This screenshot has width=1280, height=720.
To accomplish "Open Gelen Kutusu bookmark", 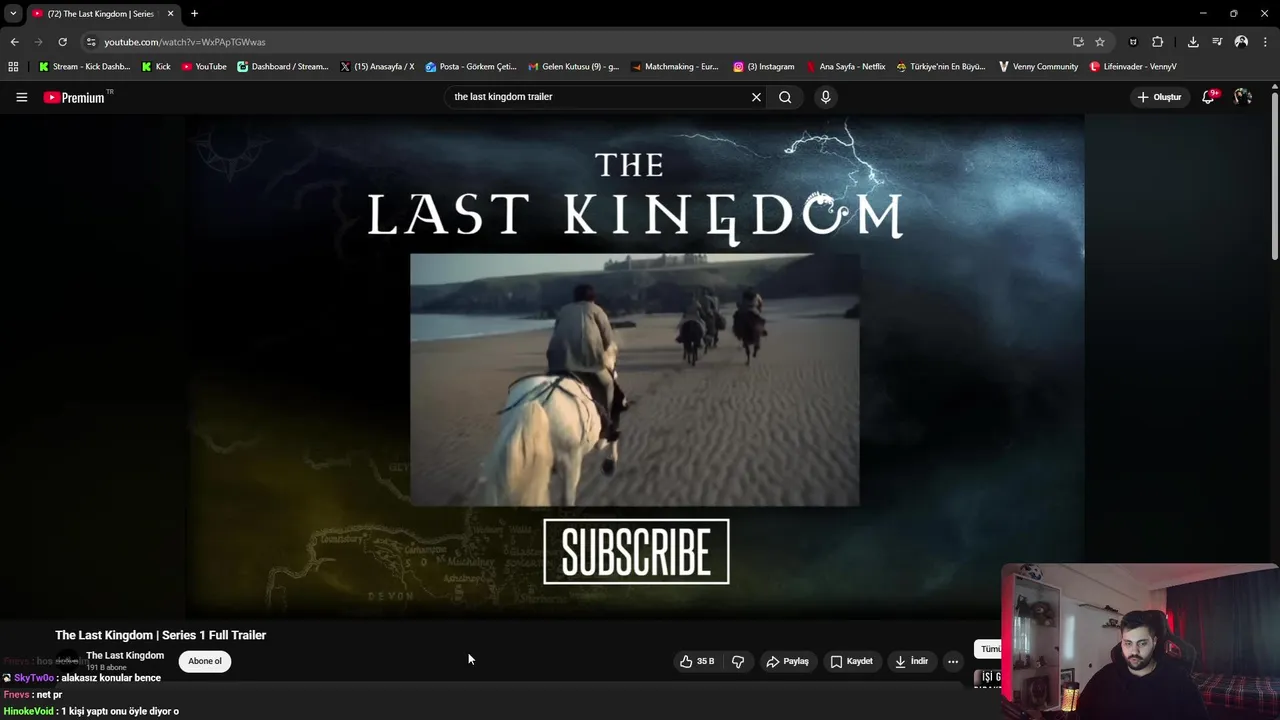I will tap(574, 67).
